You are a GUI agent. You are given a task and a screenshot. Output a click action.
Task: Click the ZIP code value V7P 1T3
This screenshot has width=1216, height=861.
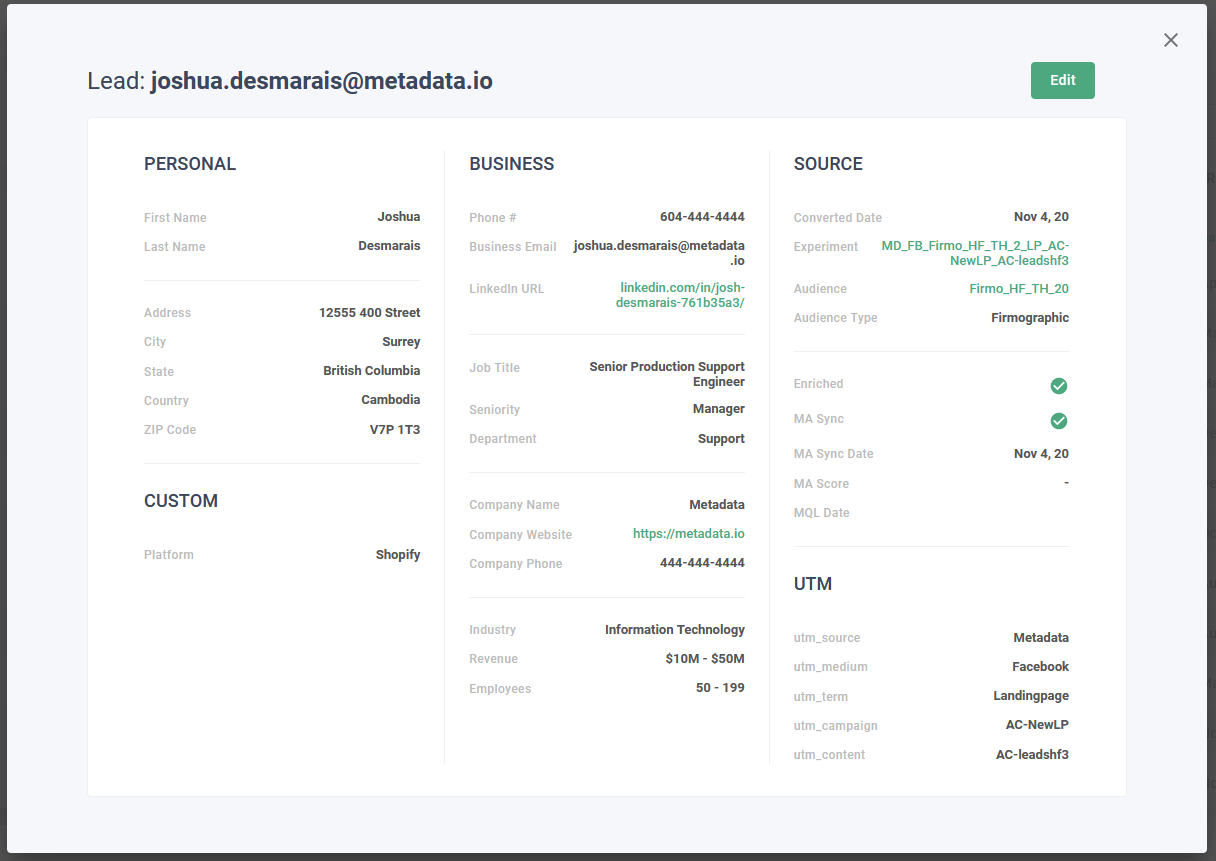pyautogui.click(x=395, y=430)
